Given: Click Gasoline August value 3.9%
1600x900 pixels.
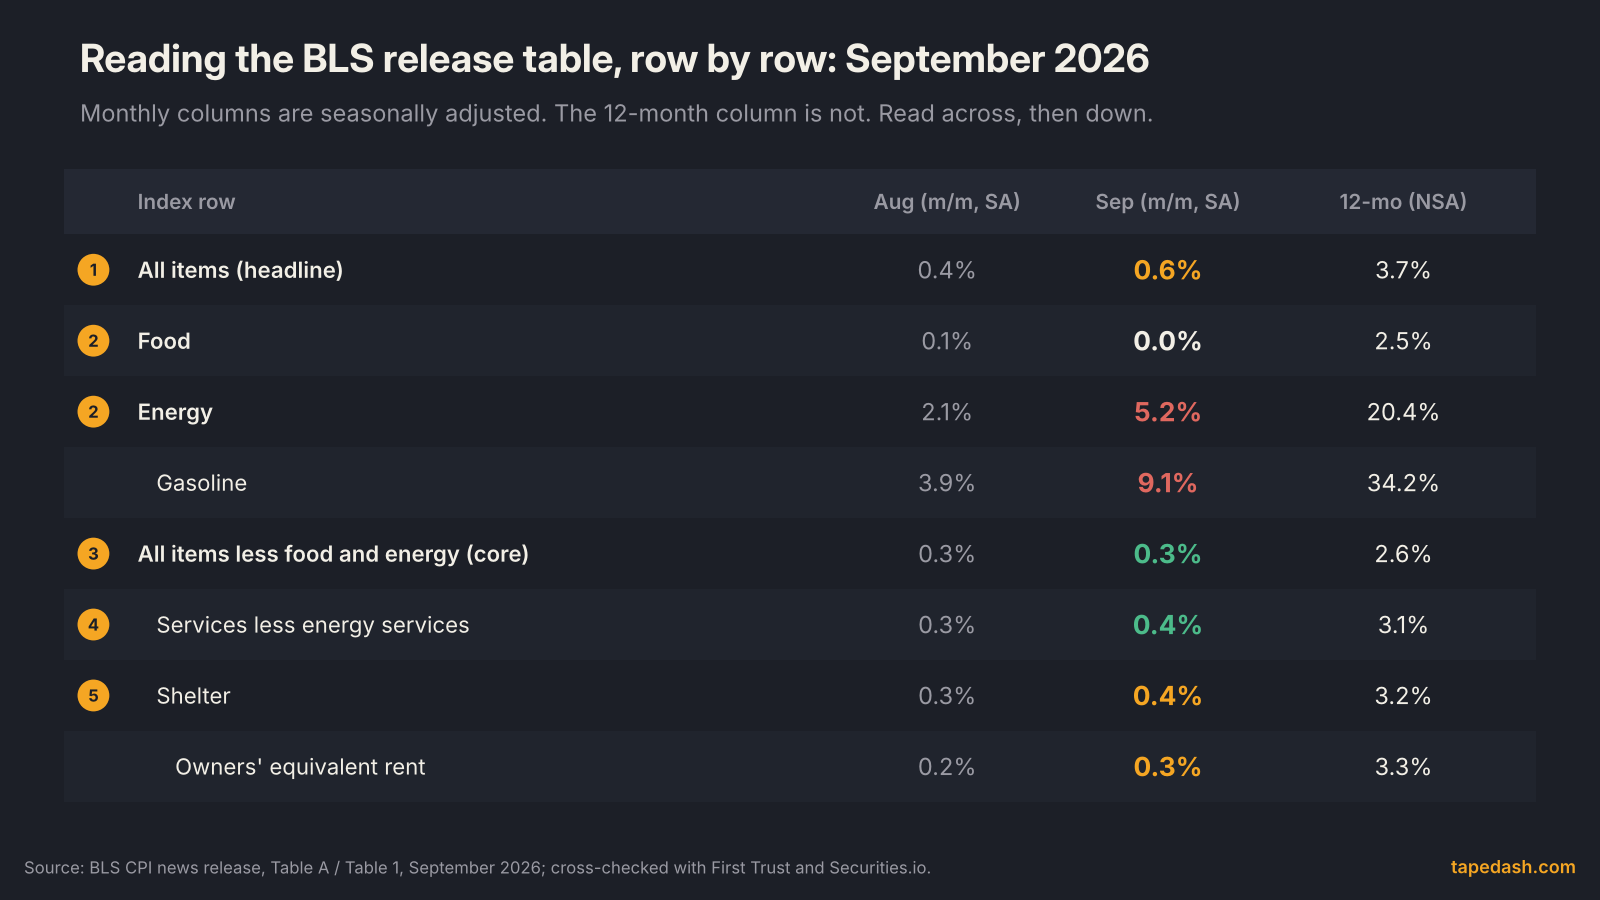Looking at the screenshot, I should (x=947, y=483).
